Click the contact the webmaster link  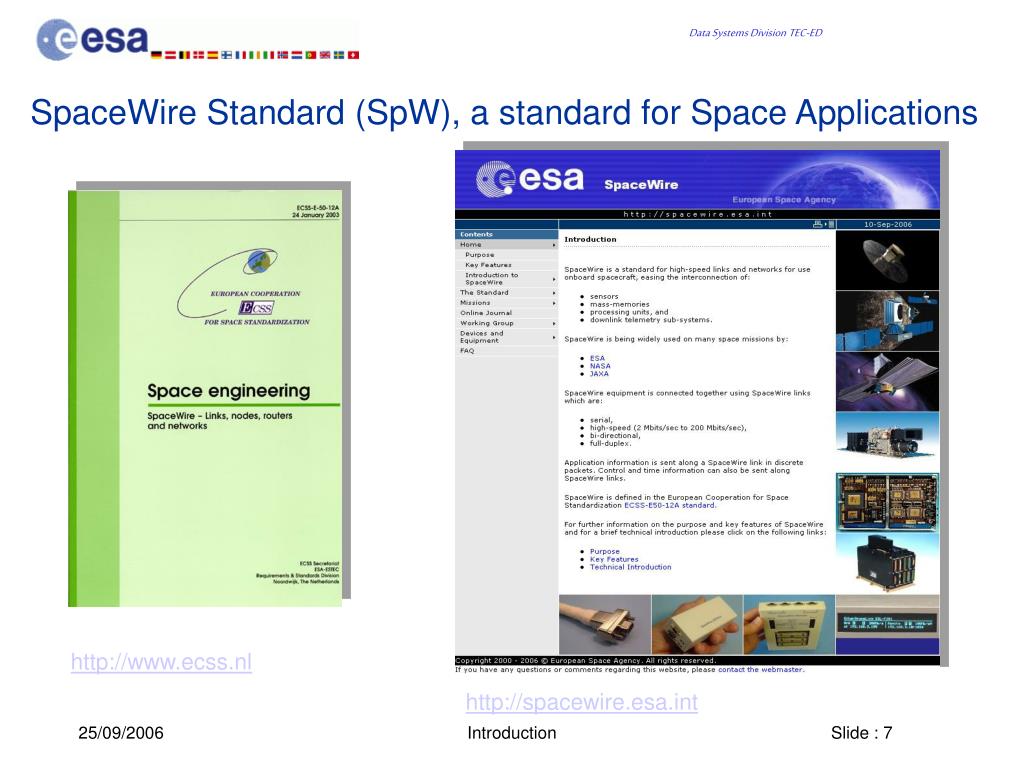761,669
